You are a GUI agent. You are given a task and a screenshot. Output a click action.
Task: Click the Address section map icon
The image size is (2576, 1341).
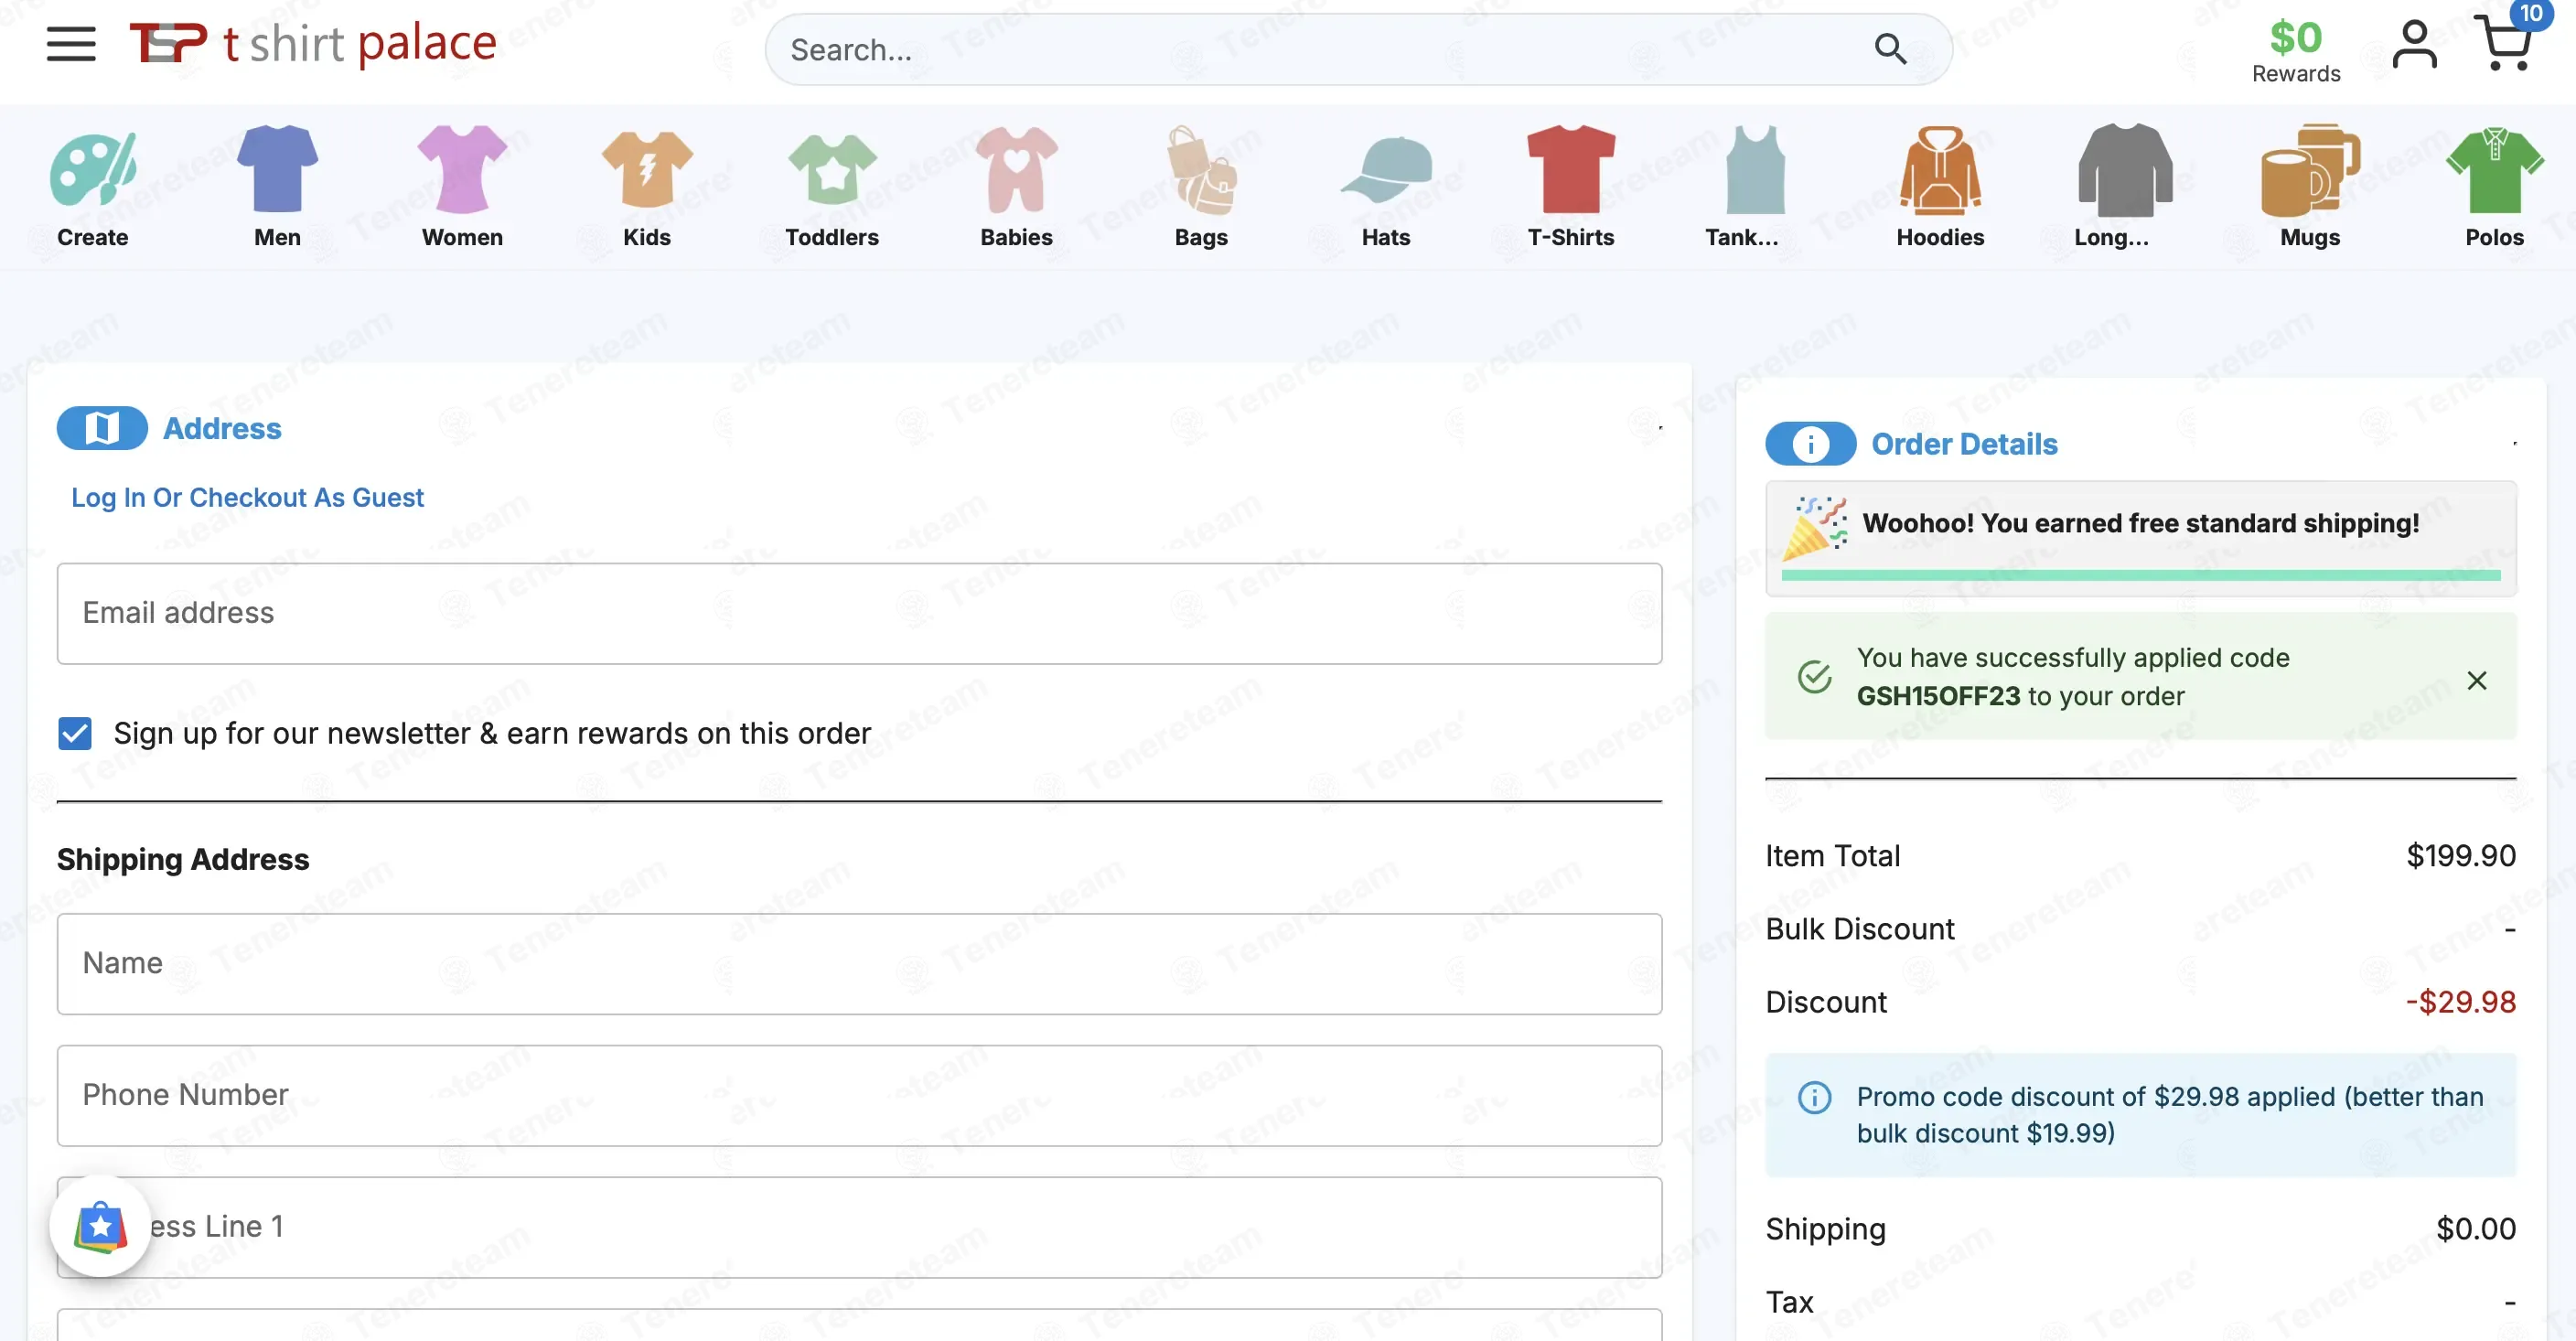pos(102,428)
